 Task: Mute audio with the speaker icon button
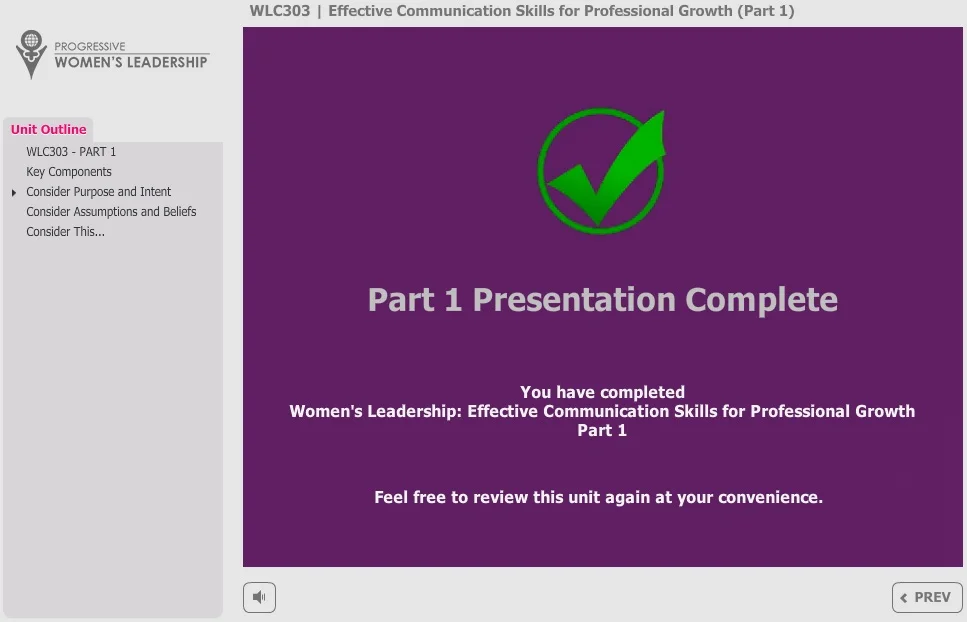[259, 597]
